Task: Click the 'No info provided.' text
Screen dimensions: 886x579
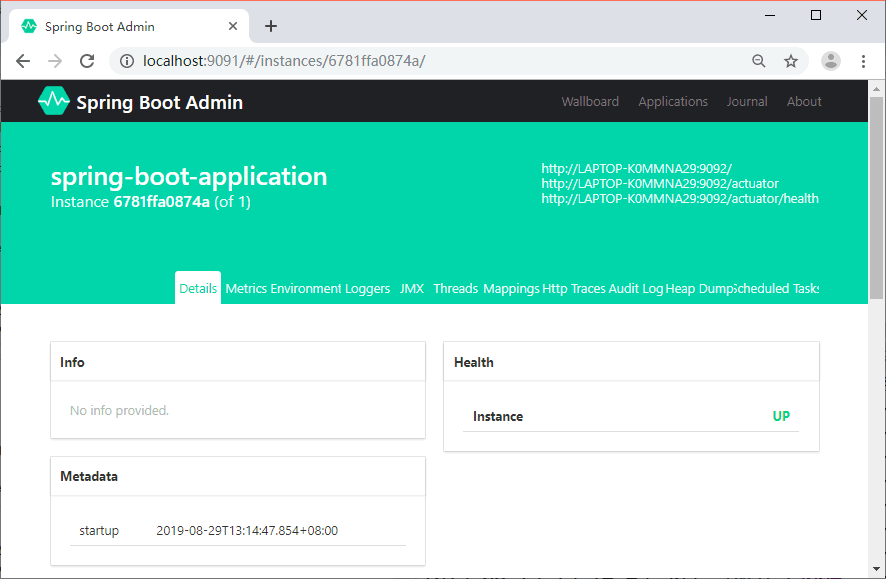Action: (x=119, y=411)
